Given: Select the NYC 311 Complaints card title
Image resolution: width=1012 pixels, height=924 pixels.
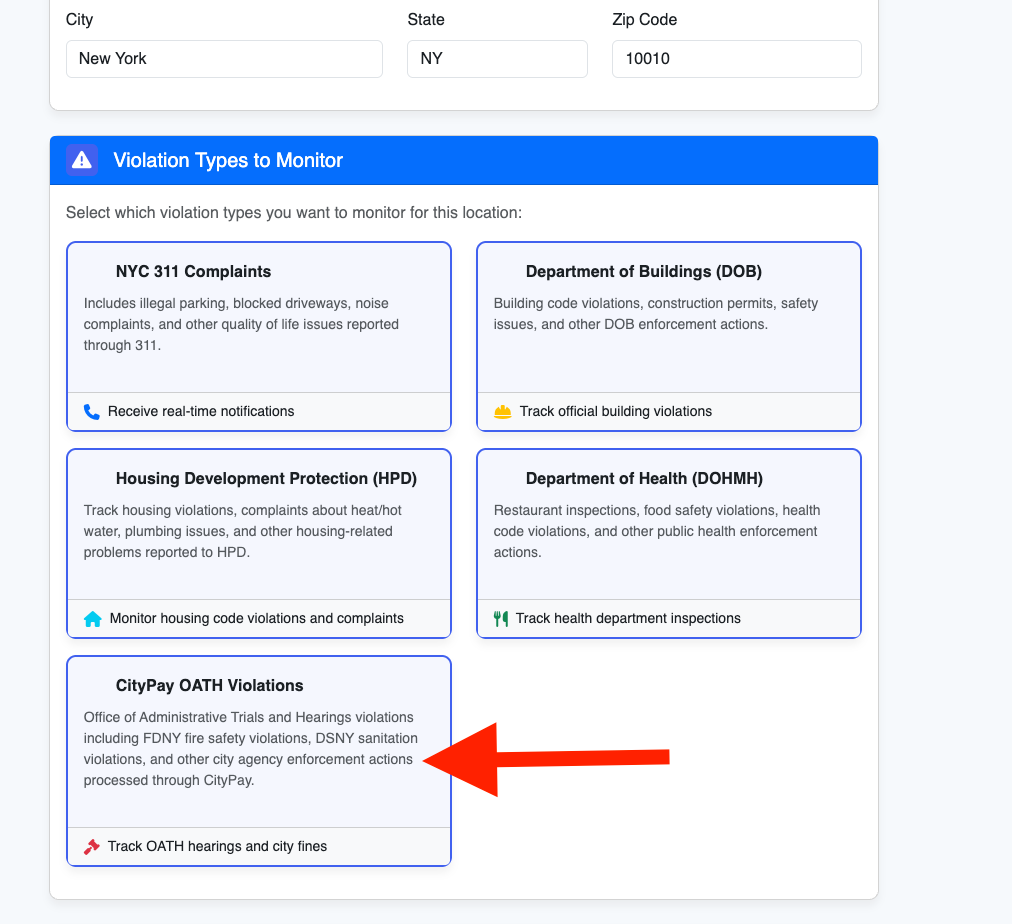Looking at the screenshot, I should 193,271.
